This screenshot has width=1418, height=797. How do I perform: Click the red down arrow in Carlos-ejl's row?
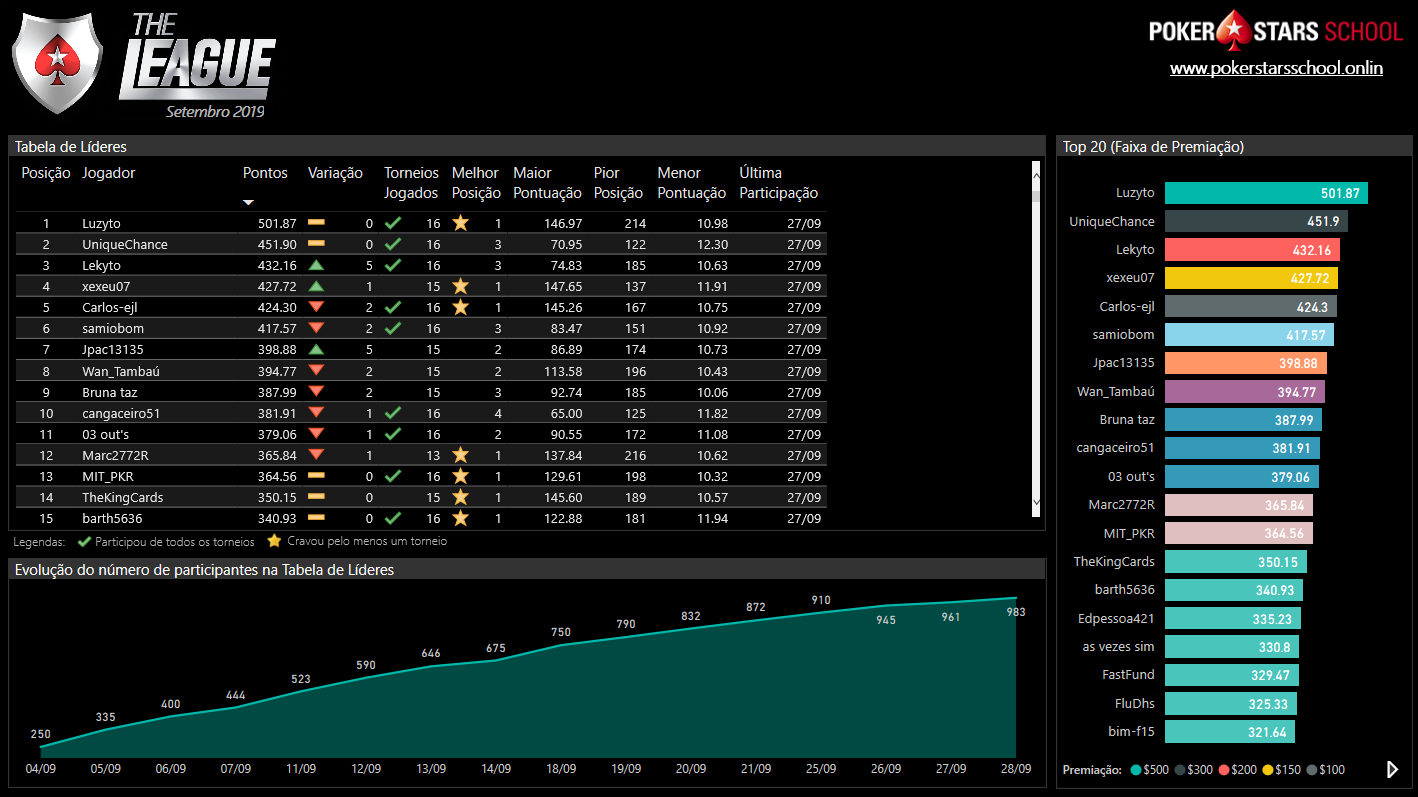316,307
